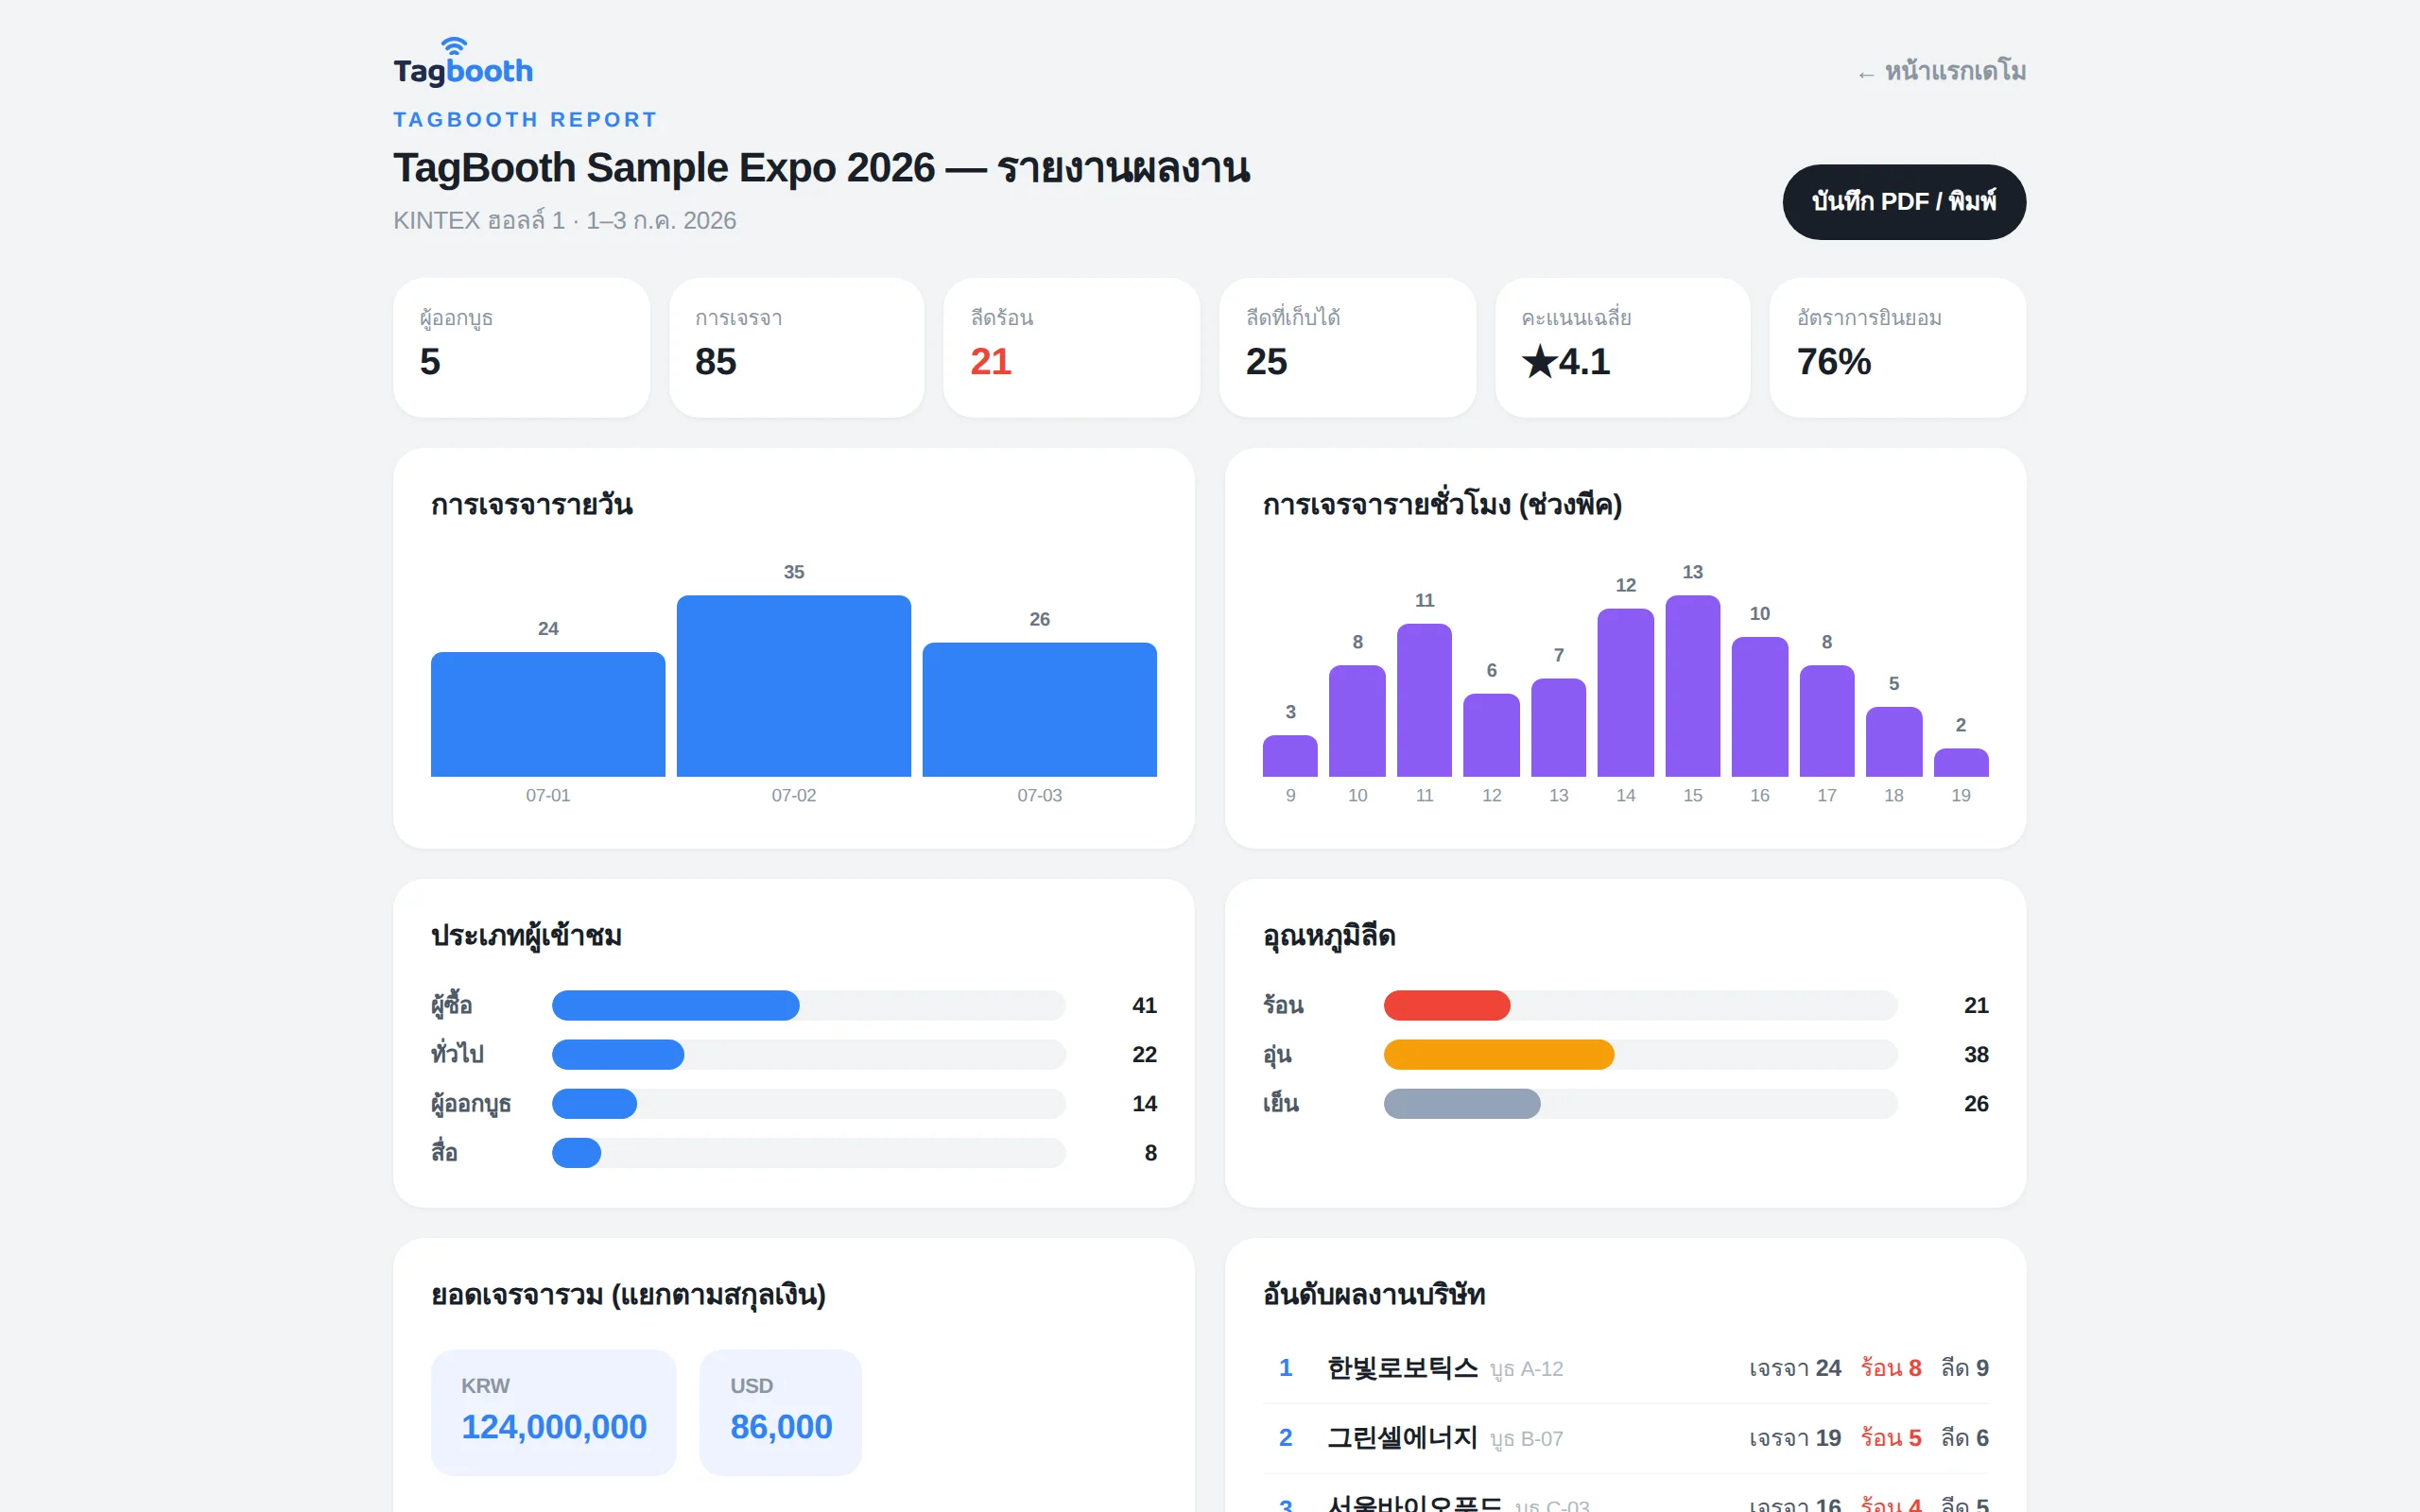The height and width of the screenshot is (1512, 2420).
Task: Click the การเจรจา 85 stat card
Action: click(x=796, y=347)
